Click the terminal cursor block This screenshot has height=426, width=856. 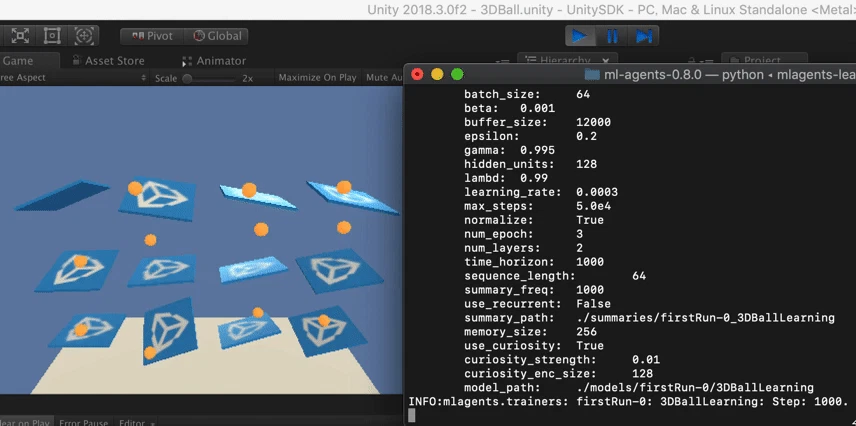coord(412,416)
